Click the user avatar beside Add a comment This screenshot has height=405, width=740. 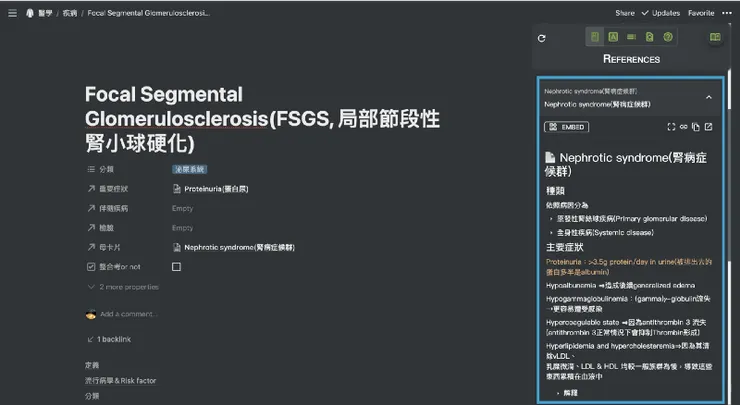(x=91, y=314)
